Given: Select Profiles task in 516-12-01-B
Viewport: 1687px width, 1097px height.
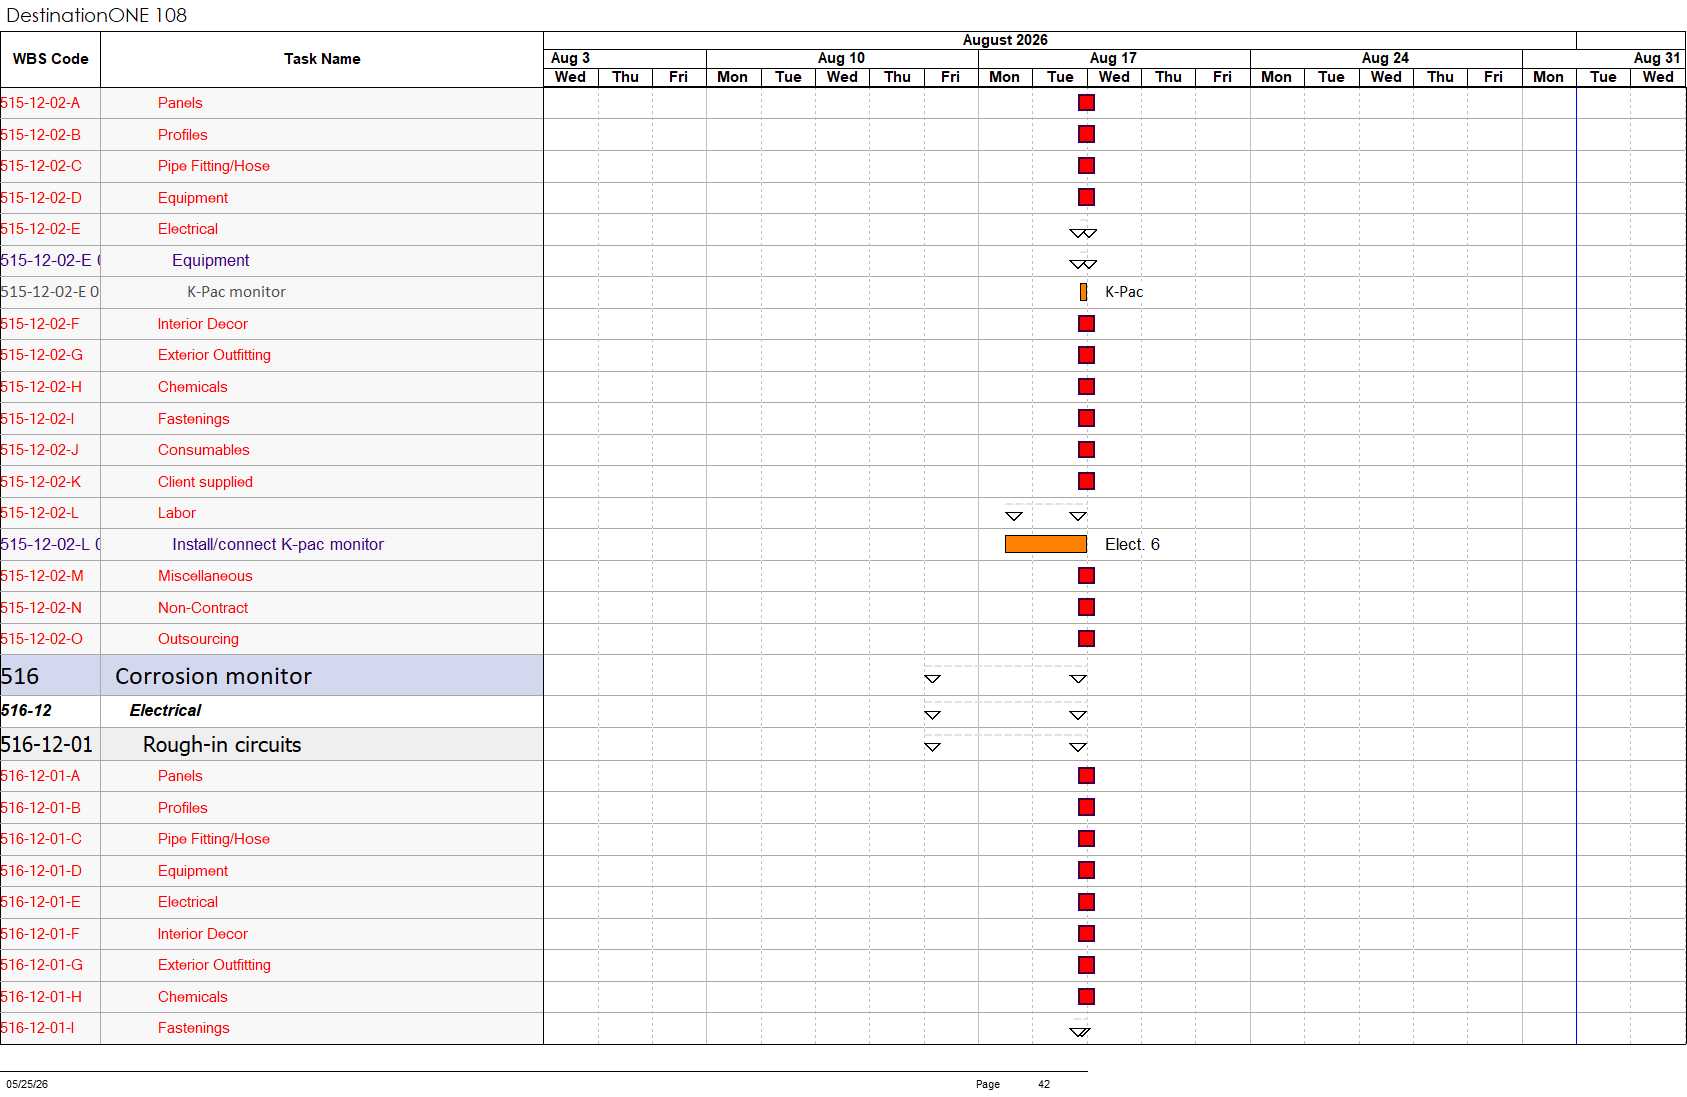Looking at the screenshot, I should pos(183,808).
